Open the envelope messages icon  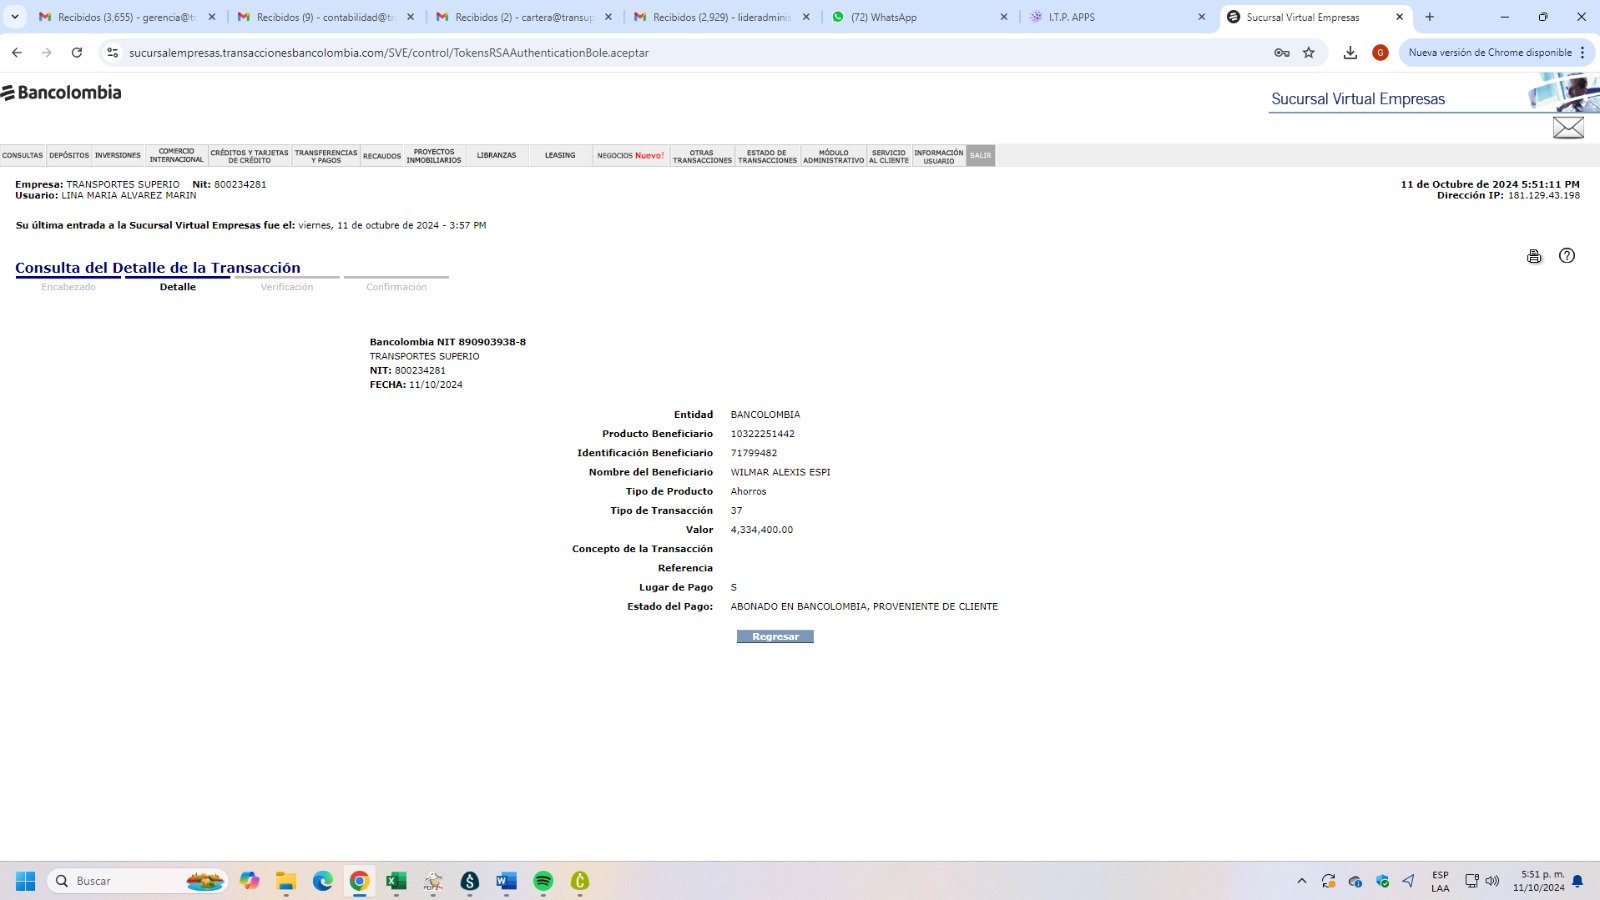click(x=1567, y=128)
